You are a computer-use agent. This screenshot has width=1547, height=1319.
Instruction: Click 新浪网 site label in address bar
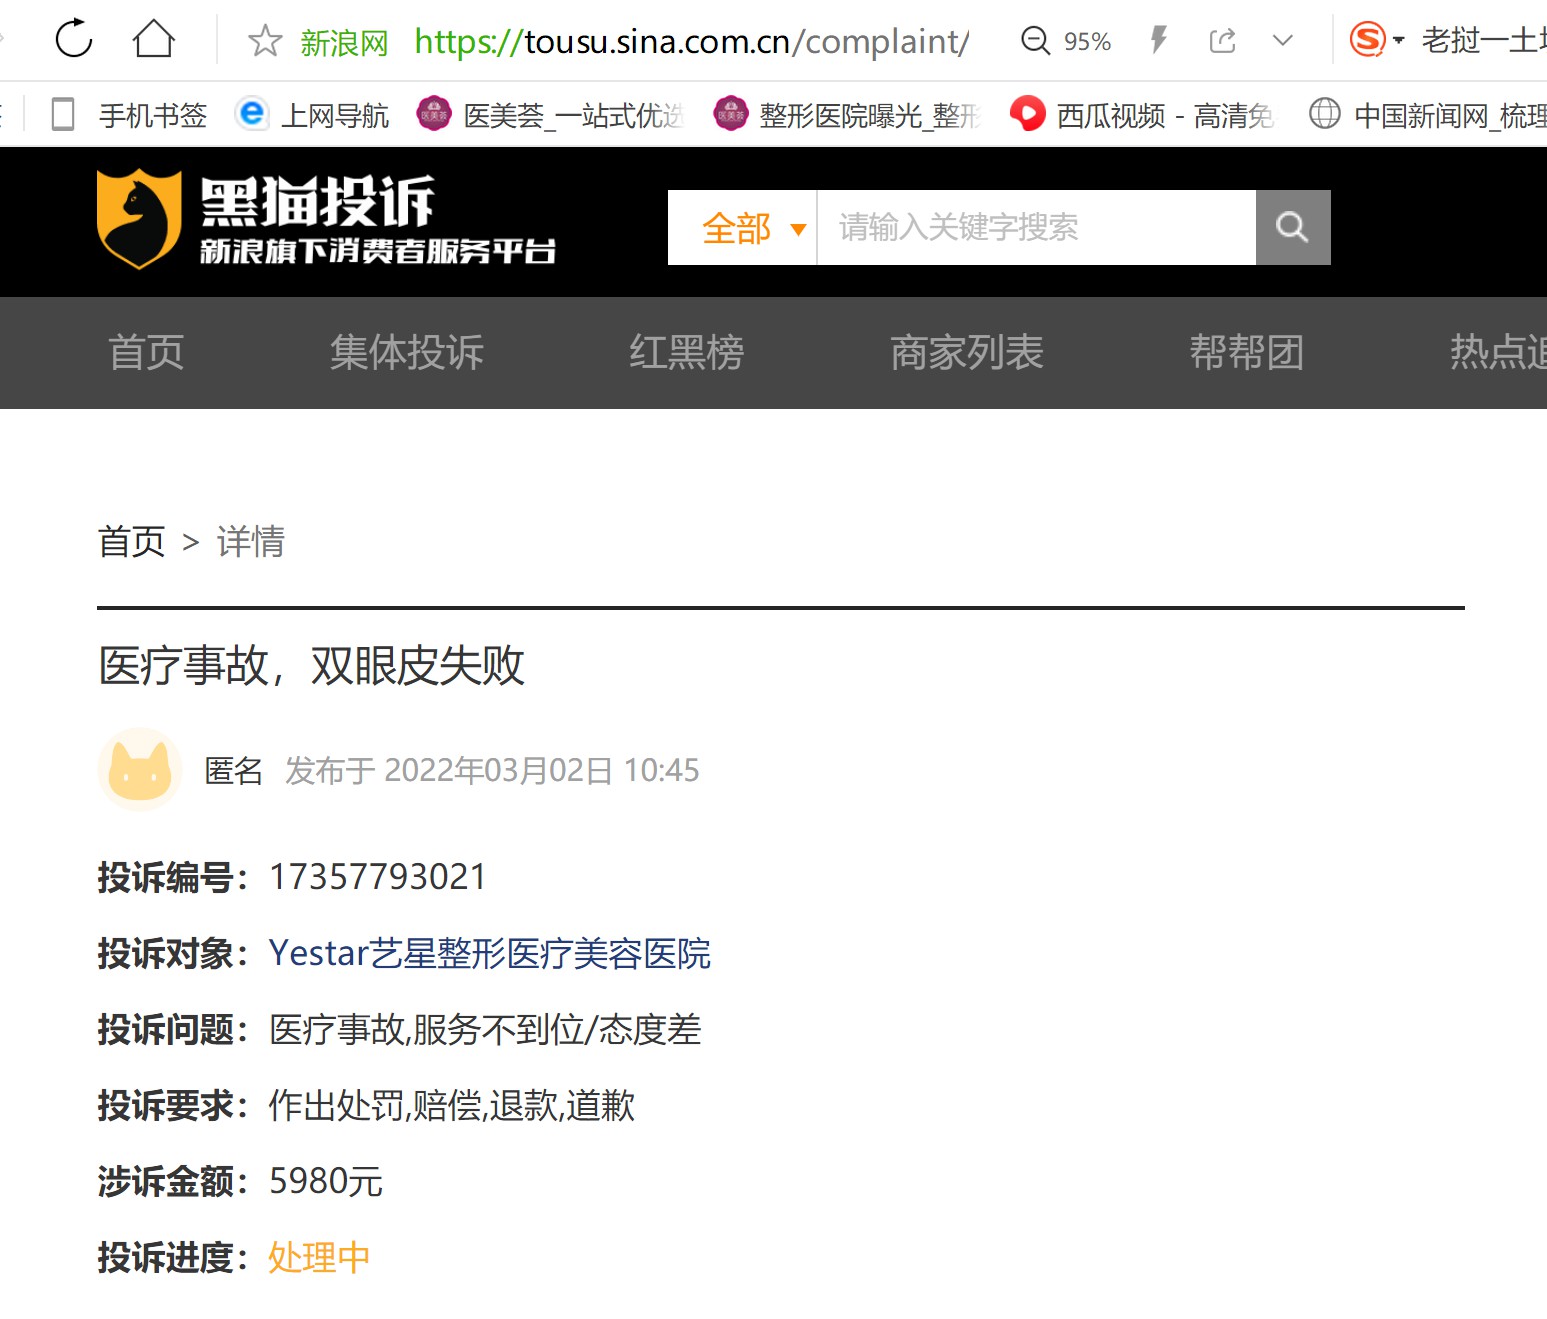pos(344,42)
